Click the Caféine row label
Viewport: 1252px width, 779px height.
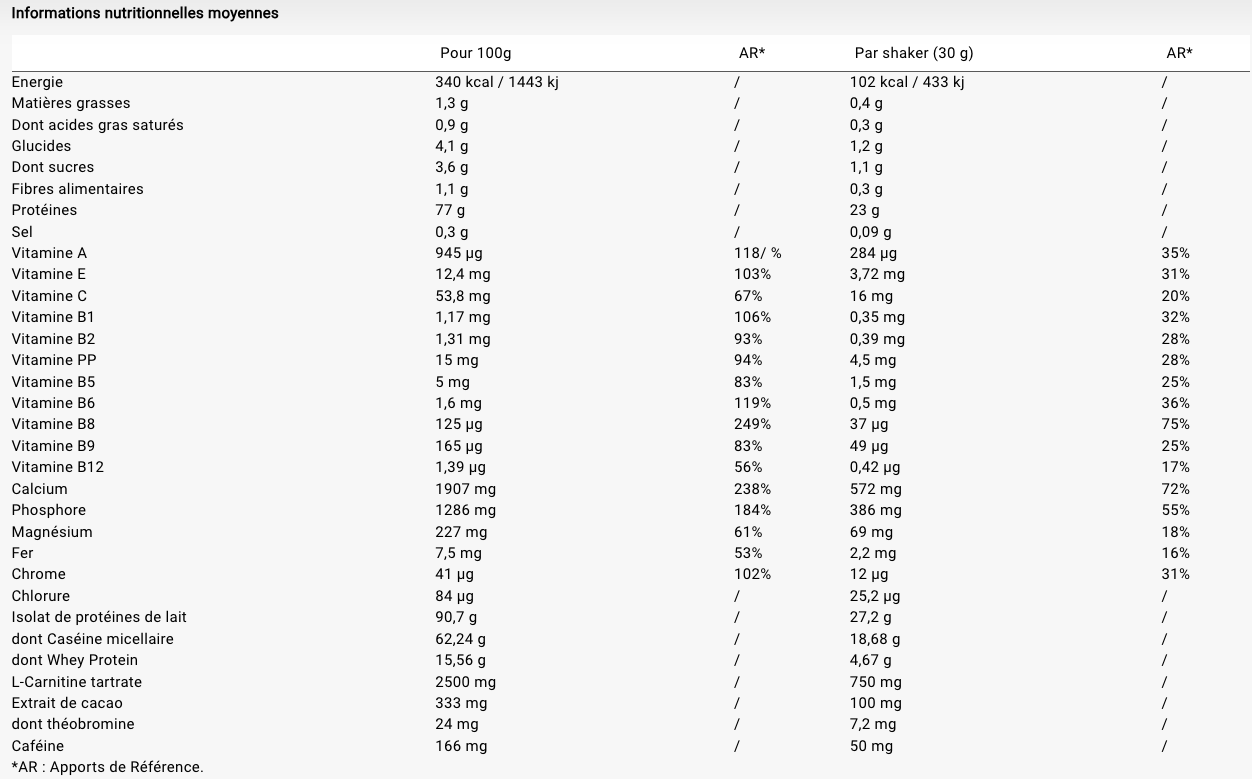(x=38, y=746)
